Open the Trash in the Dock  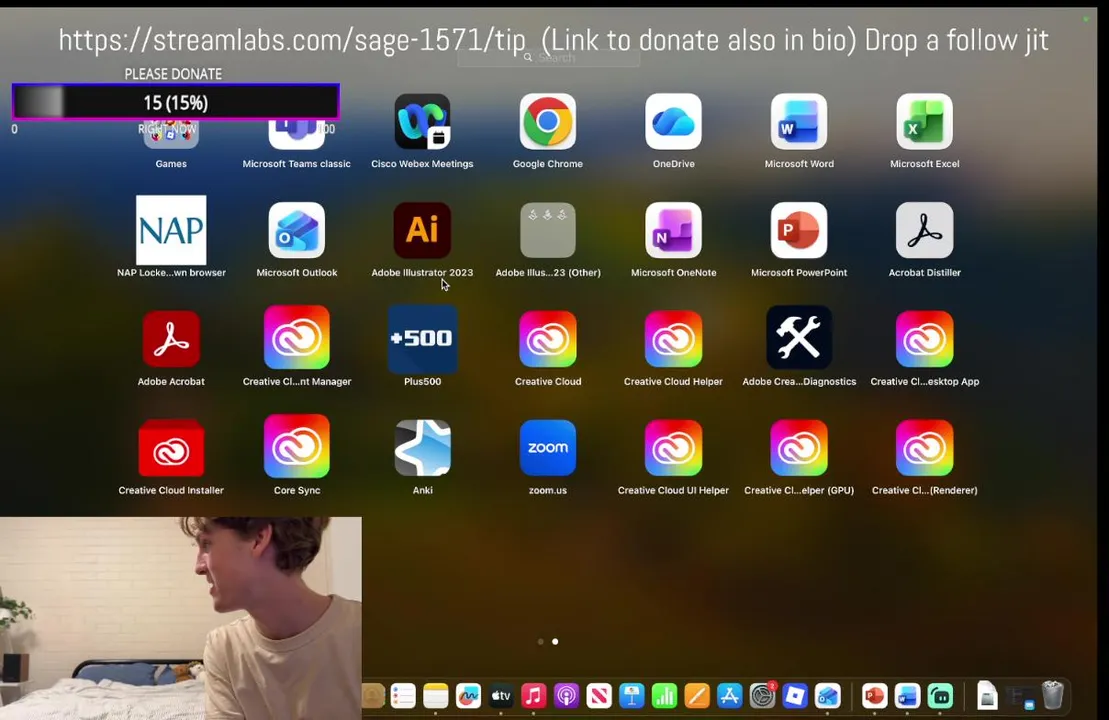pyautogui.click(x=1052, y=695)
